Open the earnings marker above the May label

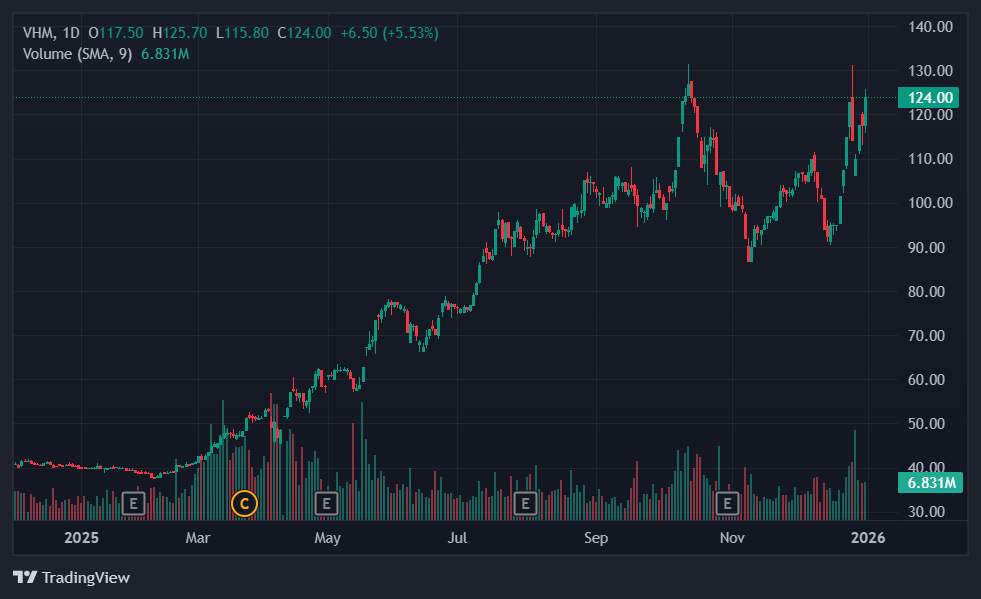[325, 503]
